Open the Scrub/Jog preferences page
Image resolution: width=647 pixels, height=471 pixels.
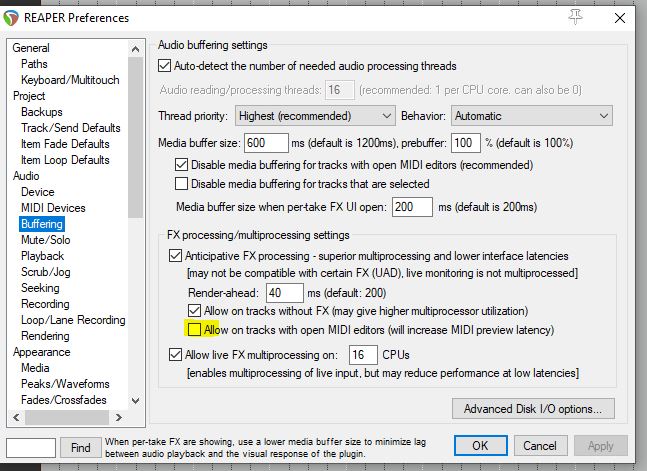point(45,272)
